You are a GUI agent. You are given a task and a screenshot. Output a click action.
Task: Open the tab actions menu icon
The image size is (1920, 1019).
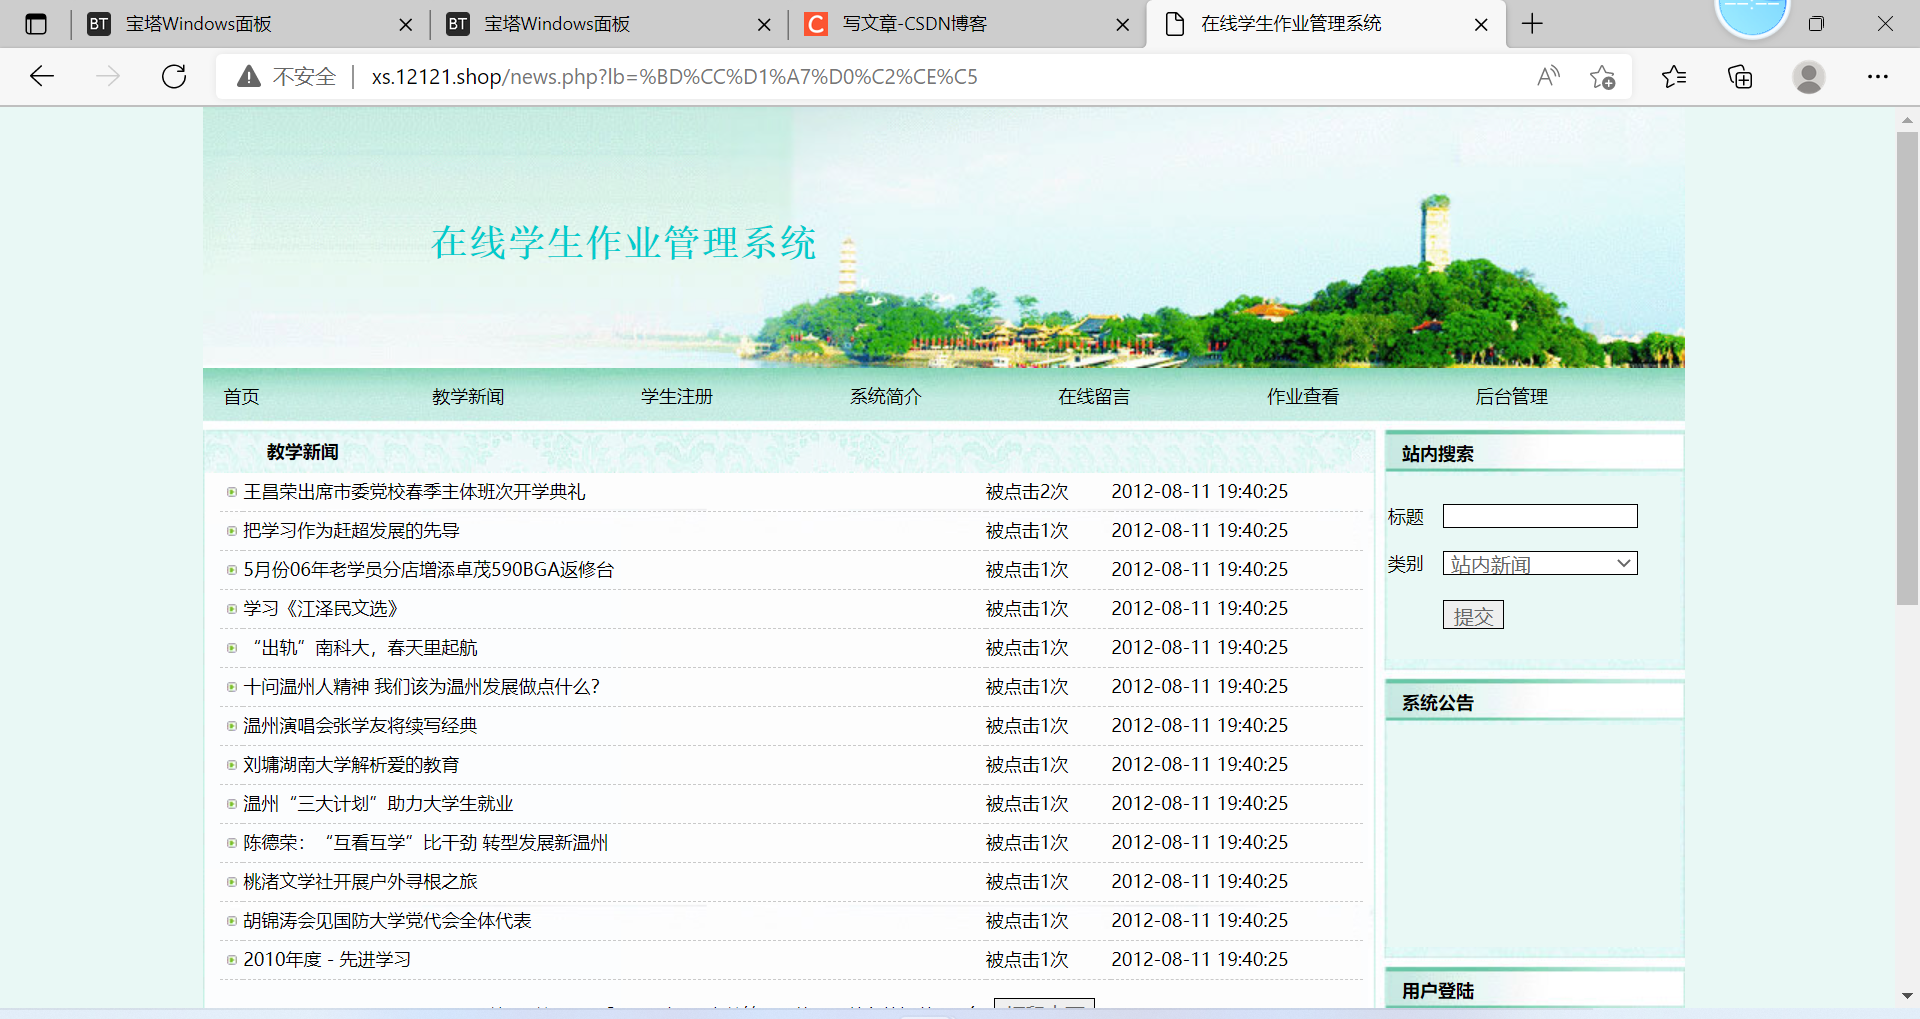[x=36, y=24]
